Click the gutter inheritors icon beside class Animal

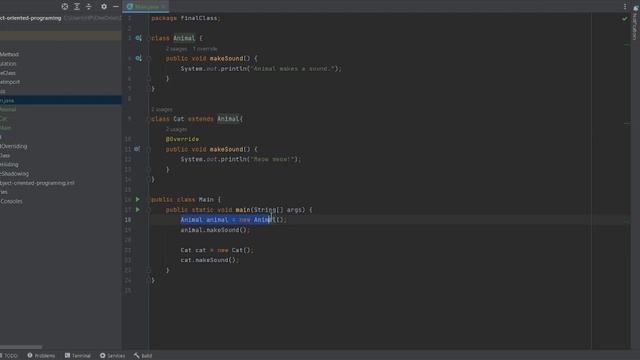click(138, 38)
